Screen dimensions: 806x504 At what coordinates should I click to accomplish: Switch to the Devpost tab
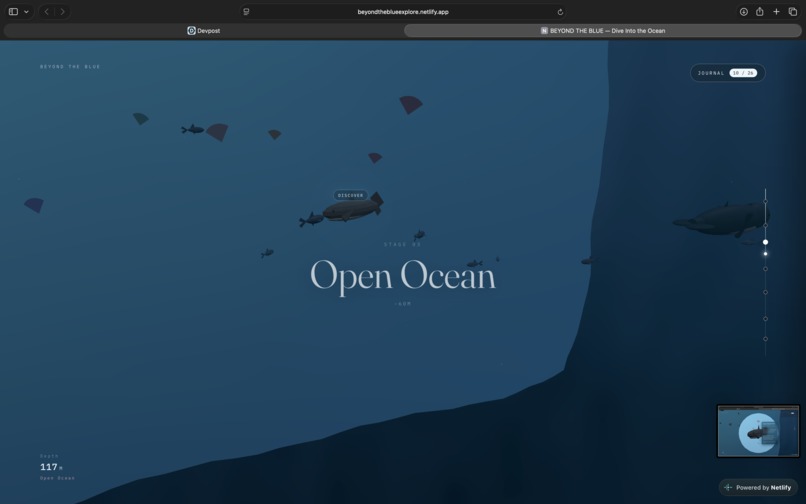pos(203,31)
